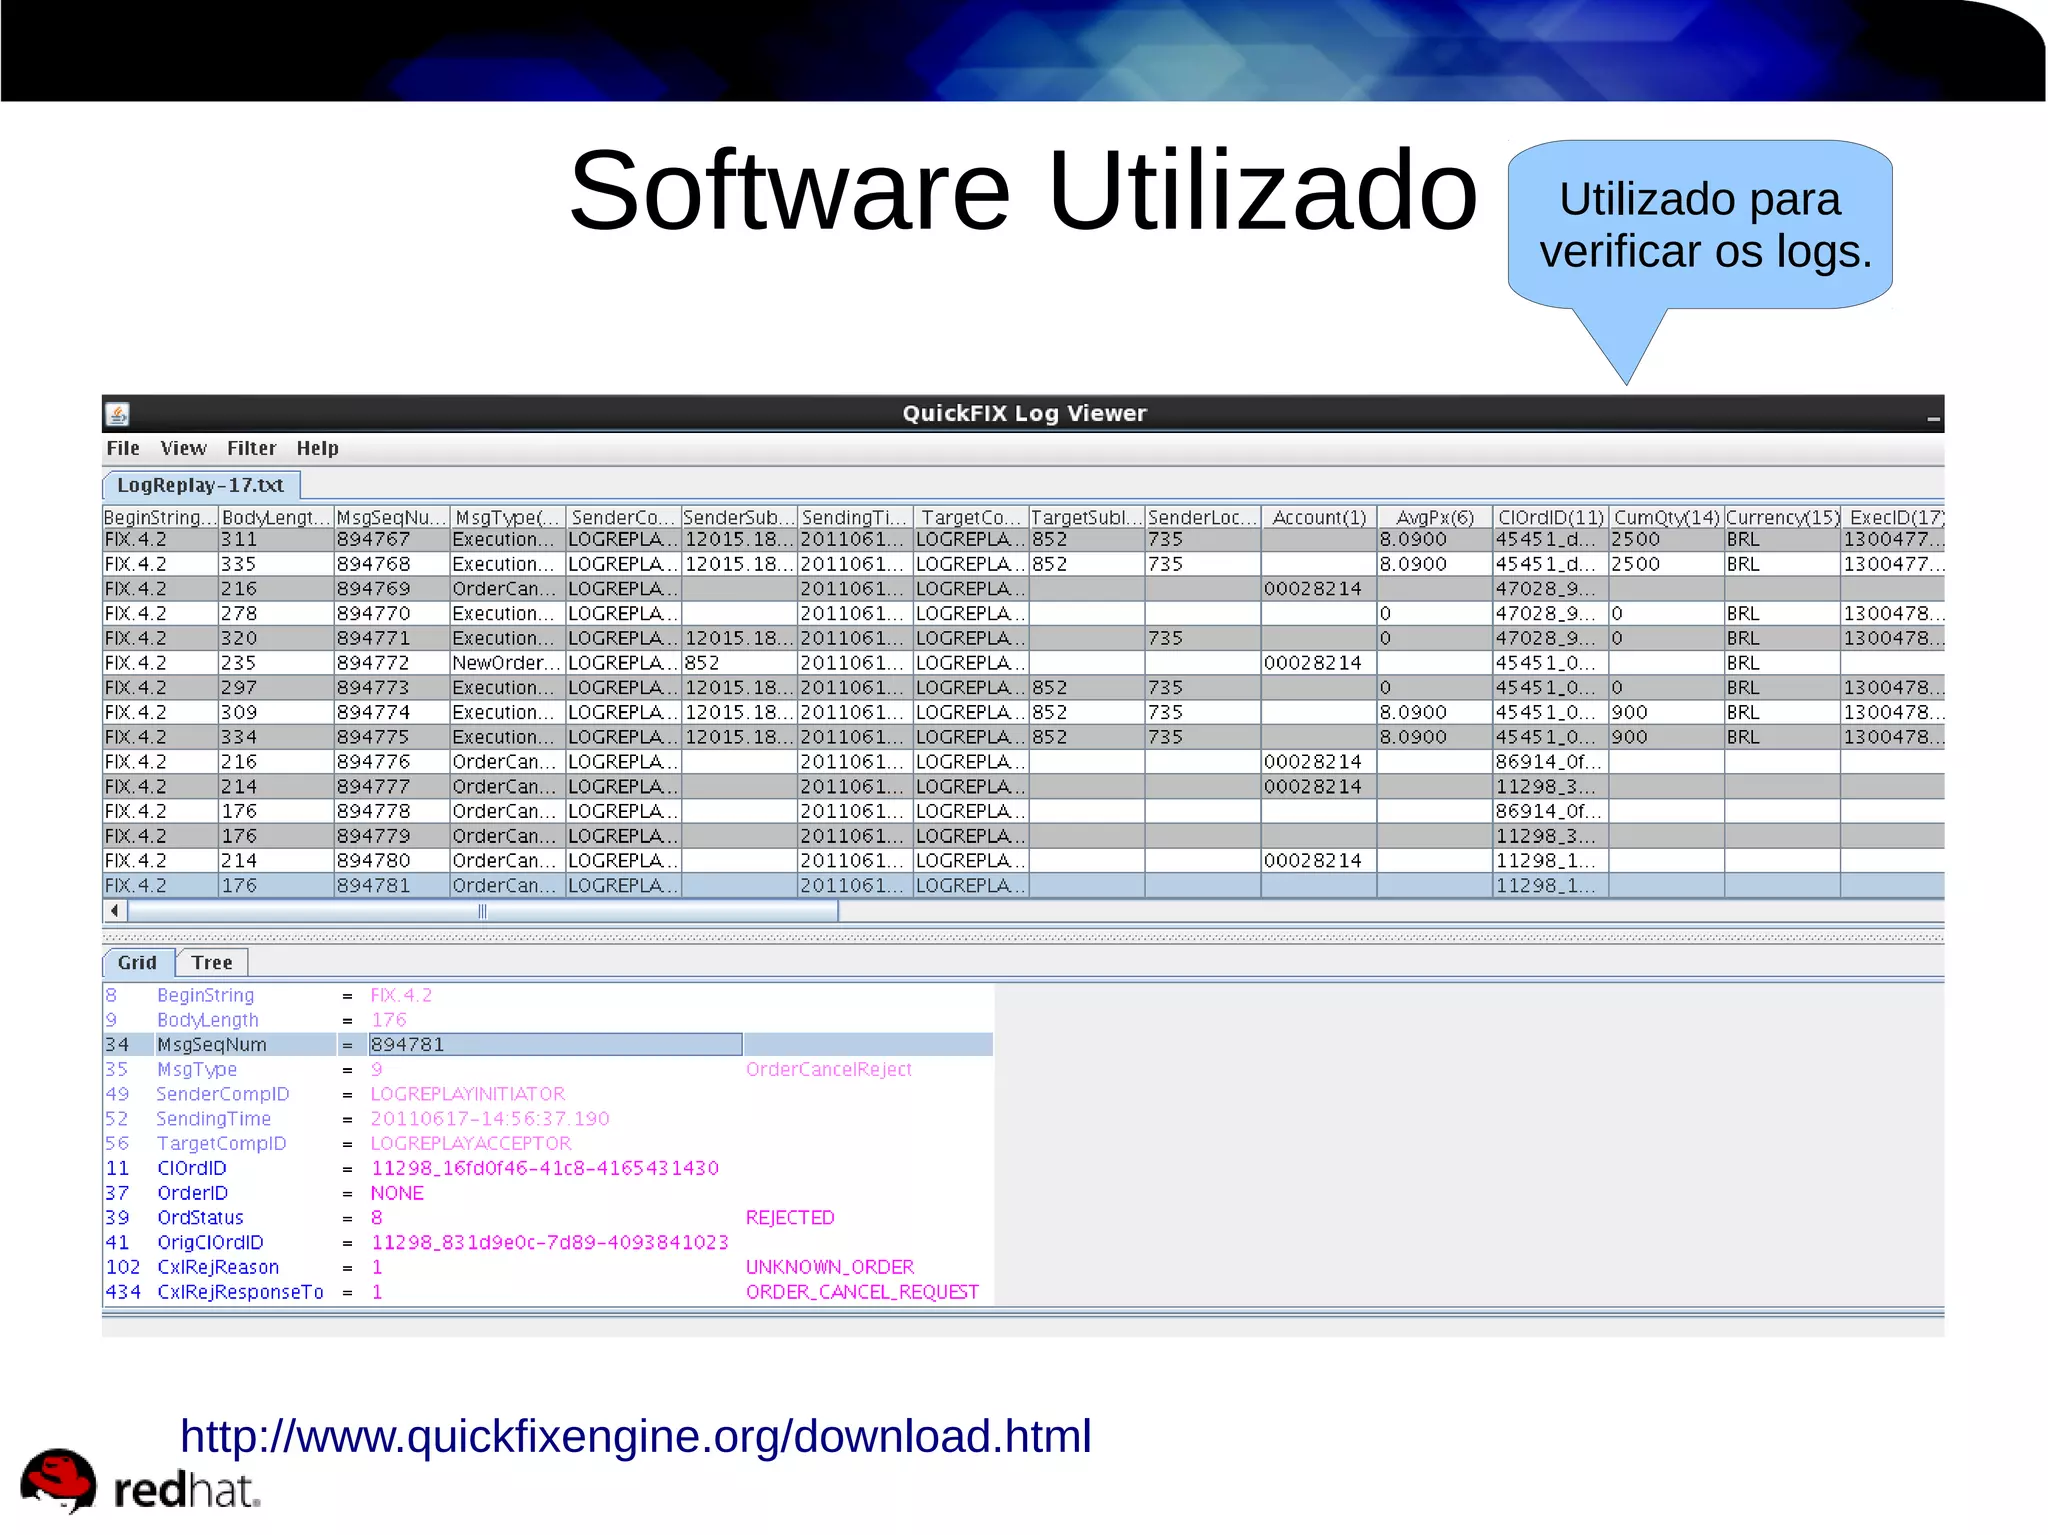Switch to the Grid tab
Screen dimensions: 2048x1535
point(138,962)
